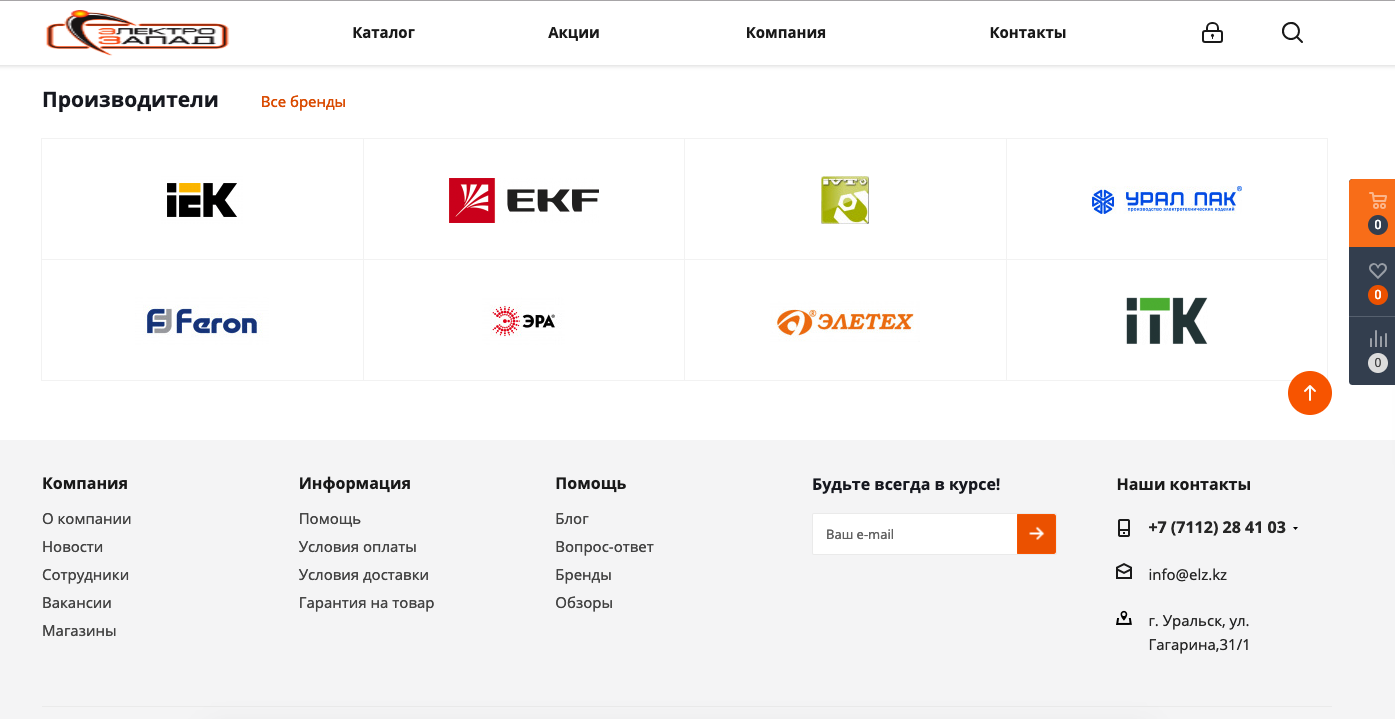1395x719 pixels.
Task: Click the orange scroll-to-top arrow button
Action: [x=1310, y=393]
